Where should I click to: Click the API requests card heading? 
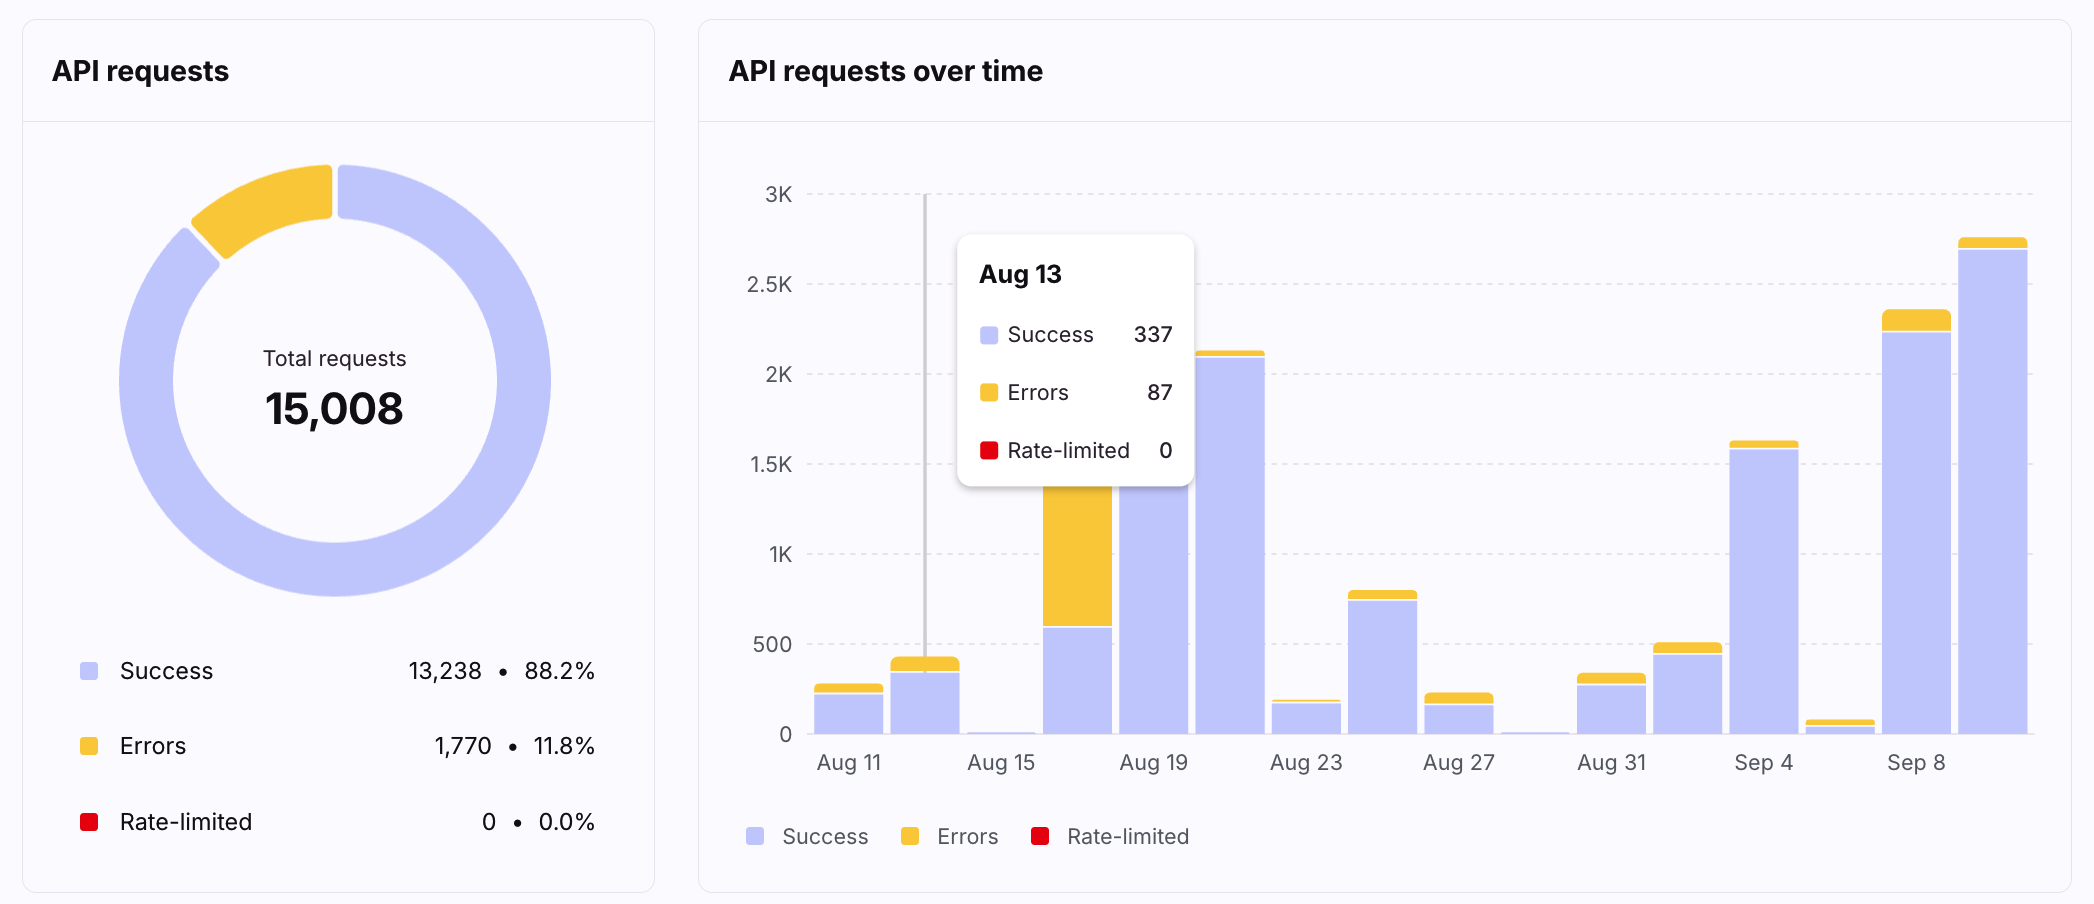click(140, 71)
